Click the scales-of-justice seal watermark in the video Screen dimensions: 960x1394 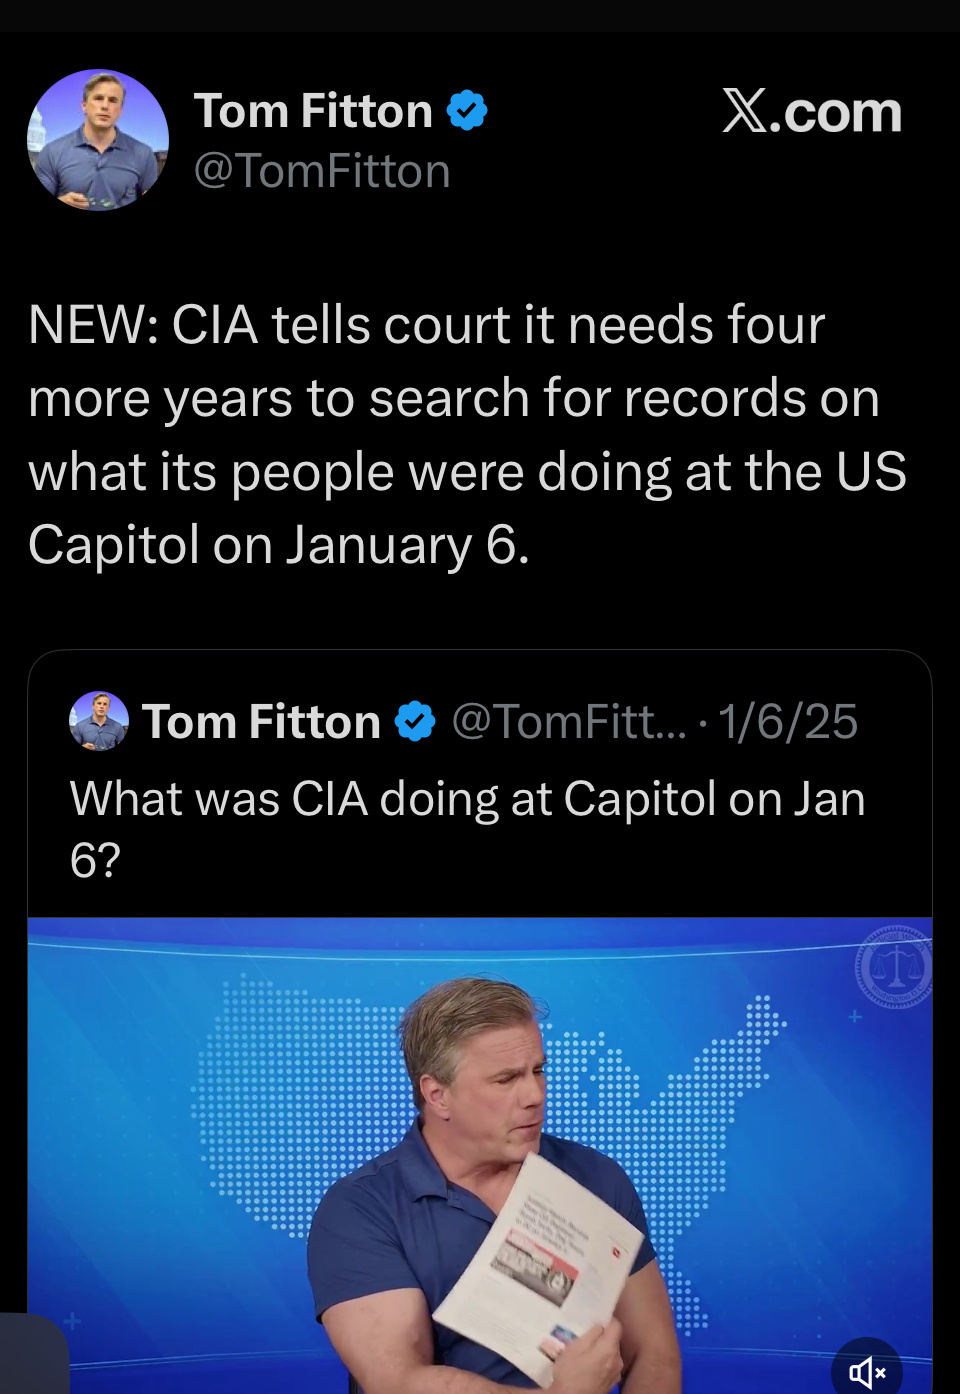tap(895, 966)
